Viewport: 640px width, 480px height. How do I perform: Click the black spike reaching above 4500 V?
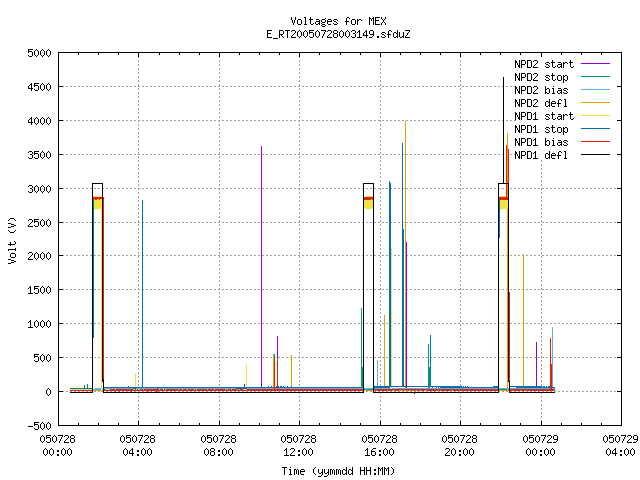coord(503,131)
